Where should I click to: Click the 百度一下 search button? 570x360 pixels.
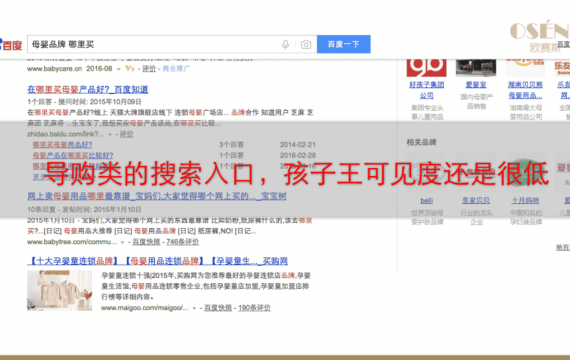[344, 44]
